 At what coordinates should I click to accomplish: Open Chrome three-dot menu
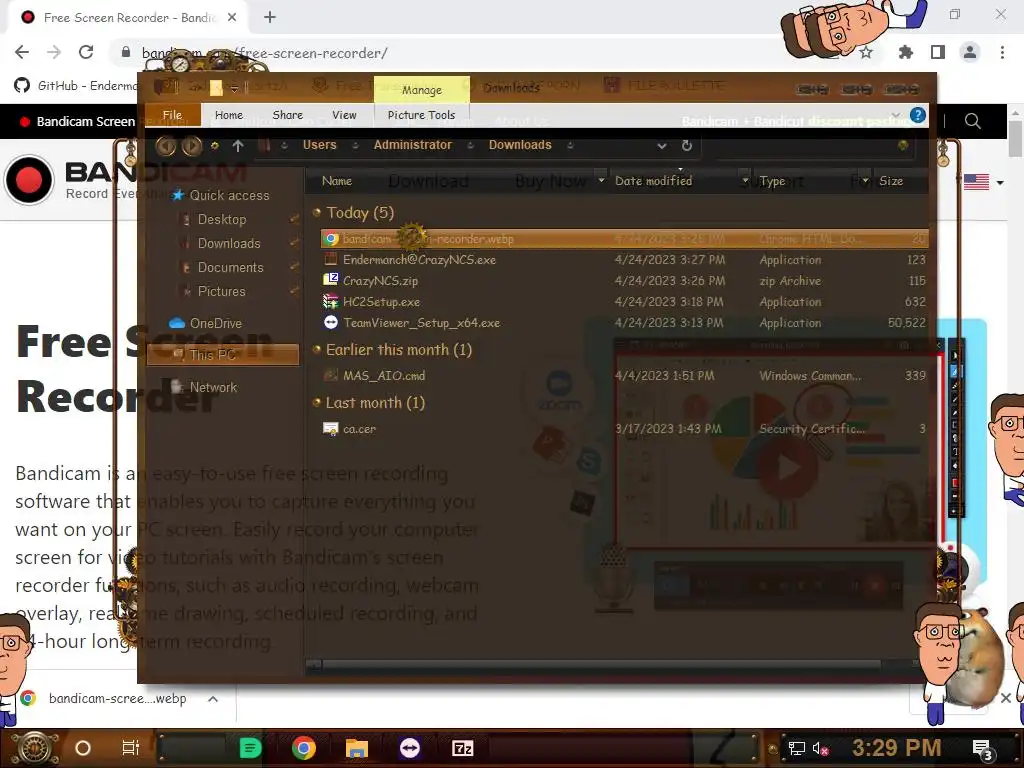(x=1002, y=52)
